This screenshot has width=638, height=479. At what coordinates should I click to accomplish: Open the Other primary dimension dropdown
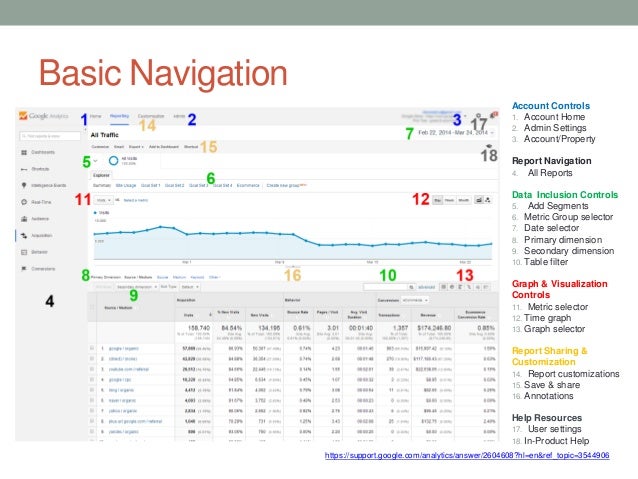tap(214, 277)
